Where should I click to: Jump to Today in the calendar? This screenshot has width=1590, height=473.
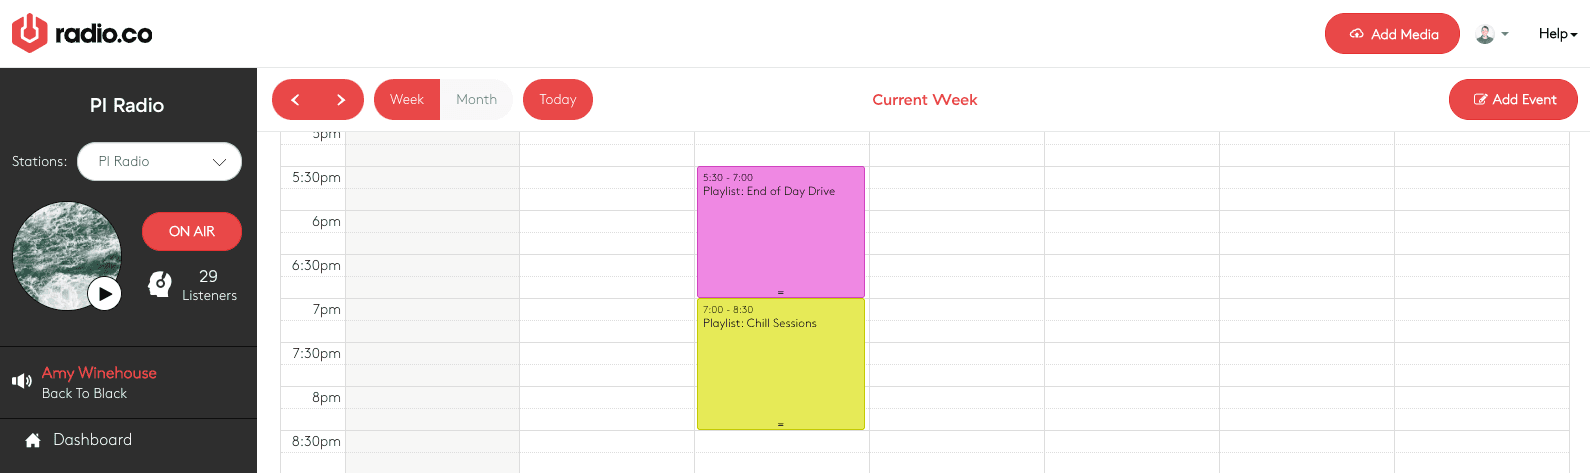click(558, 100)
